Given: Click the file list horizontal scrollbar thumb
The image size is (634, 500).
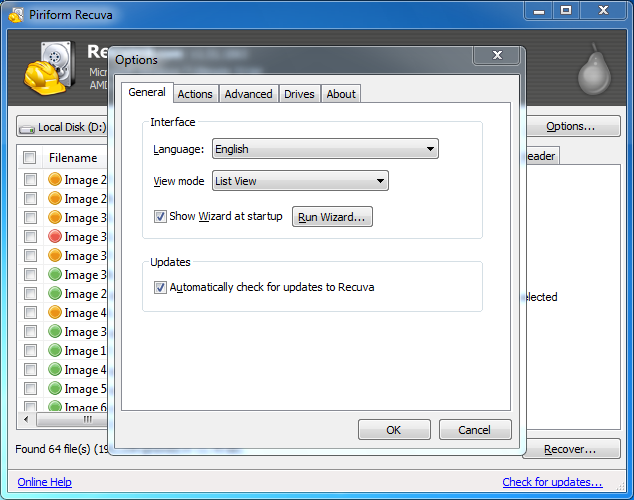Looking at the screenshot, I should tap(73, 419).
